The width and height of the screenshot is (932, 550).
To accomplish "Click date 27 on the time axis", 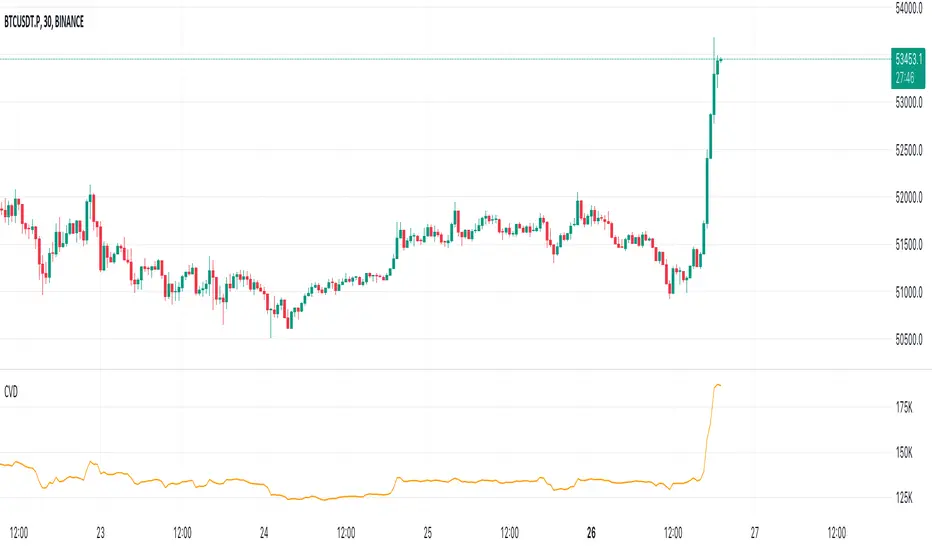I will tap(755, 531).
